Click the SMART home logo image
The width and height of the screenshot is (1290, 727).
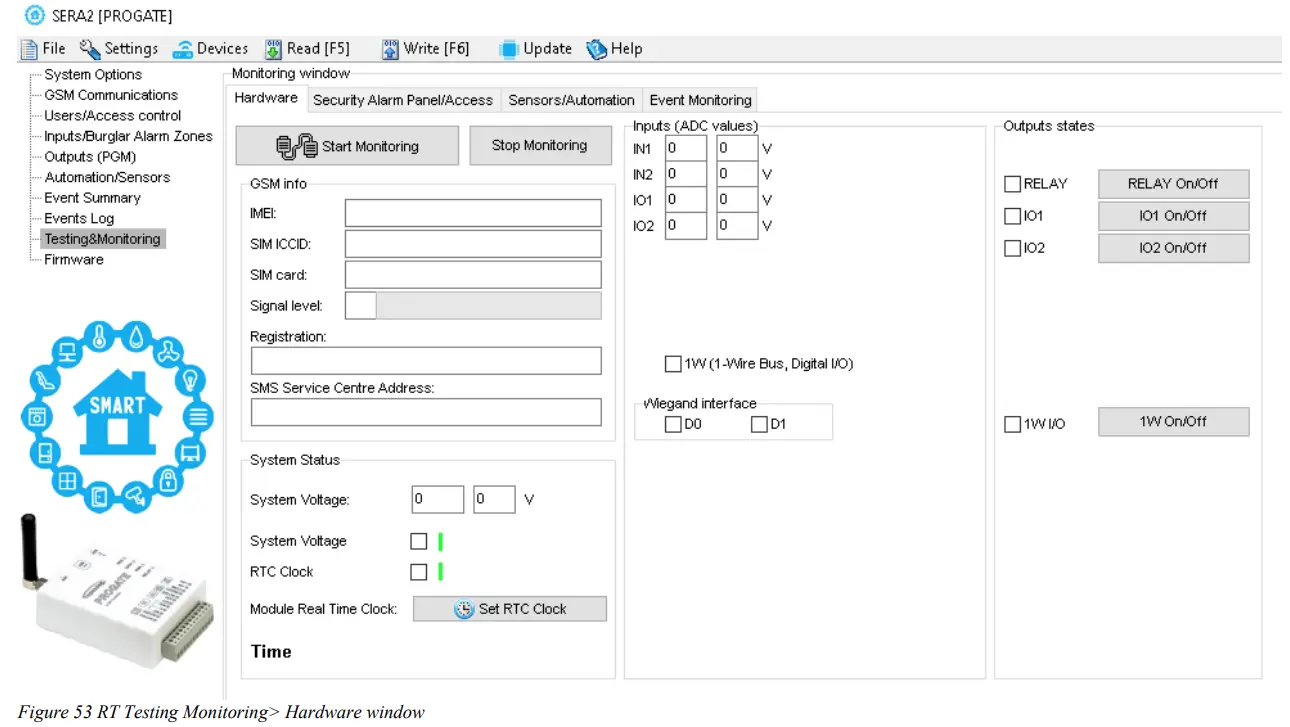point(118,418)
